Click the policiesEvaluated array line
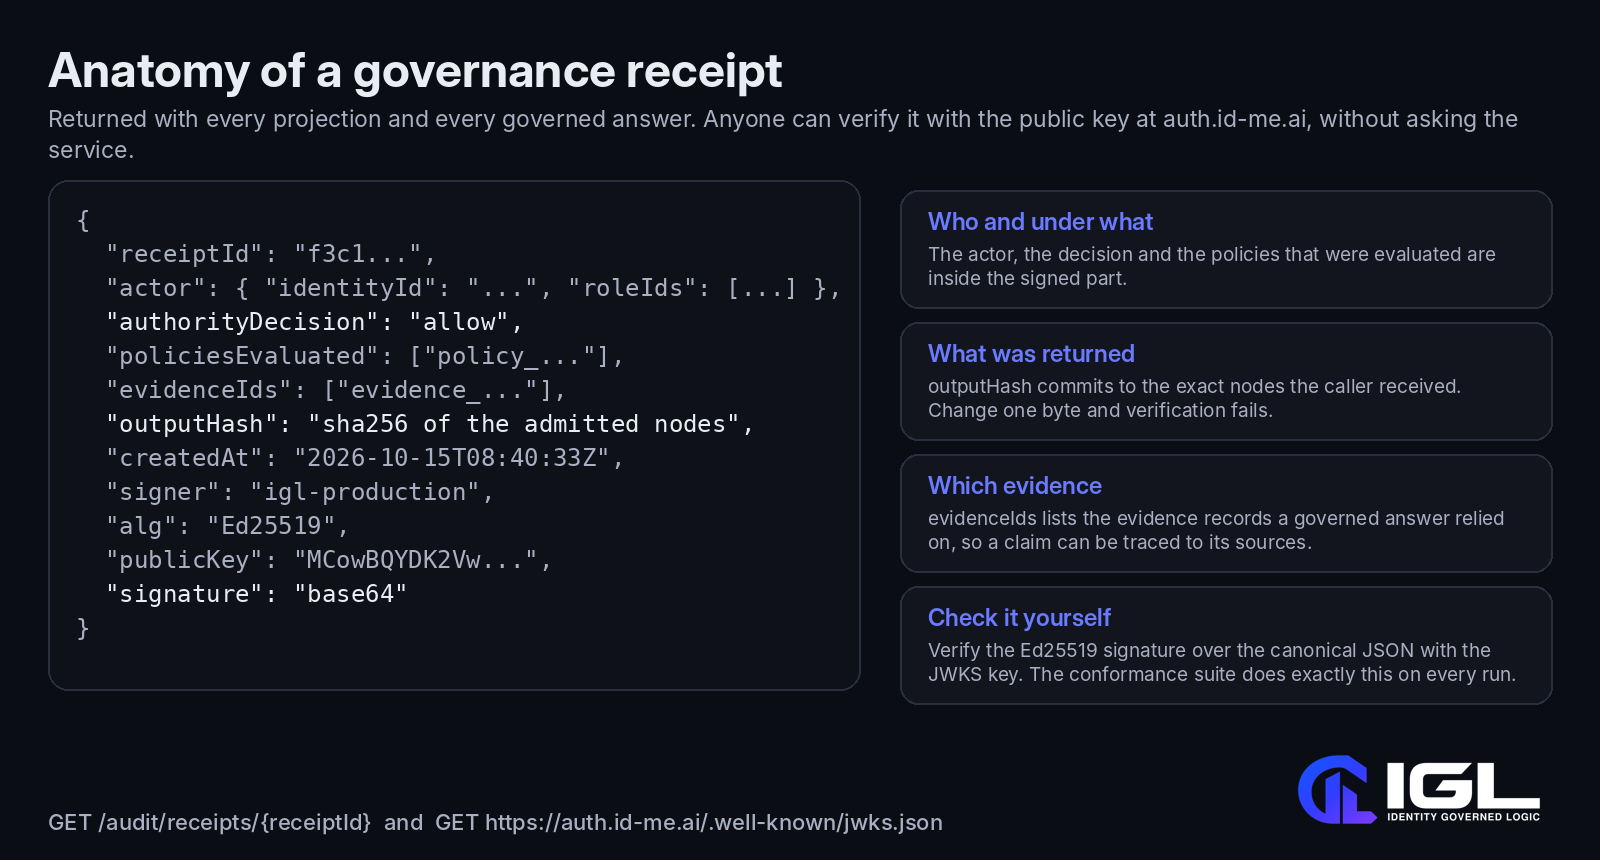The width and height of the screenshot is (1600, 860). coord(365,356)
